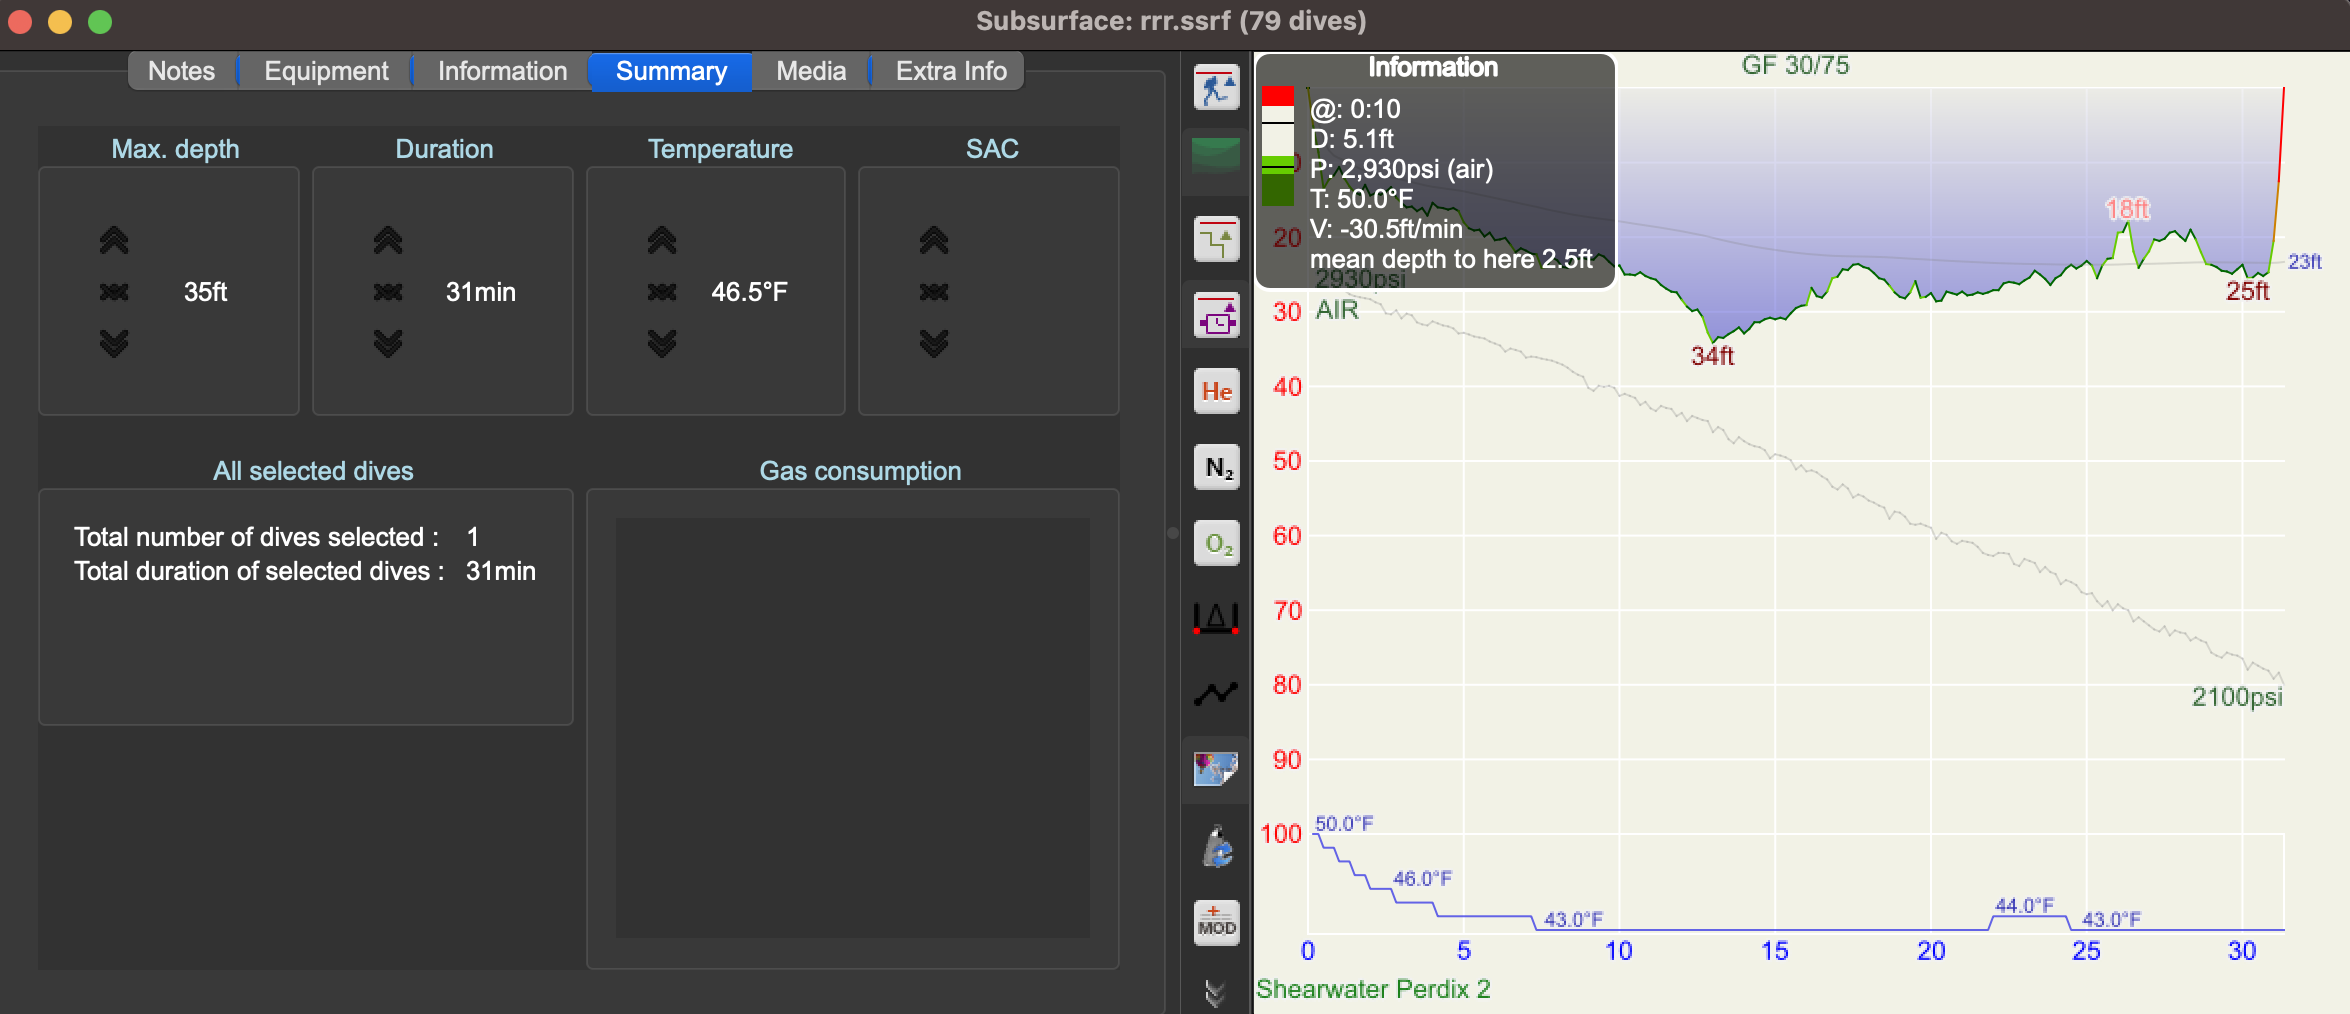
Task: Display the MOD indicator on the profile
Action: (1215, 921)
